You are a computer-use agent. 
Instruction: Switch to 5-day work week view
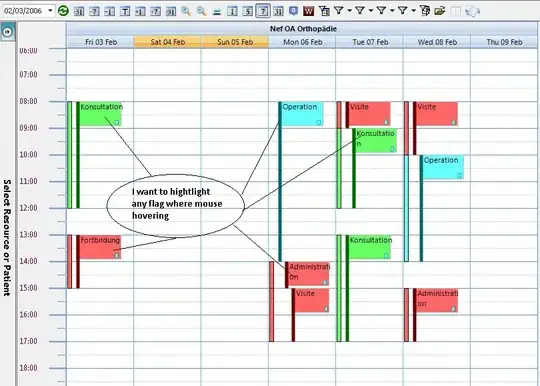coord(248,11)
